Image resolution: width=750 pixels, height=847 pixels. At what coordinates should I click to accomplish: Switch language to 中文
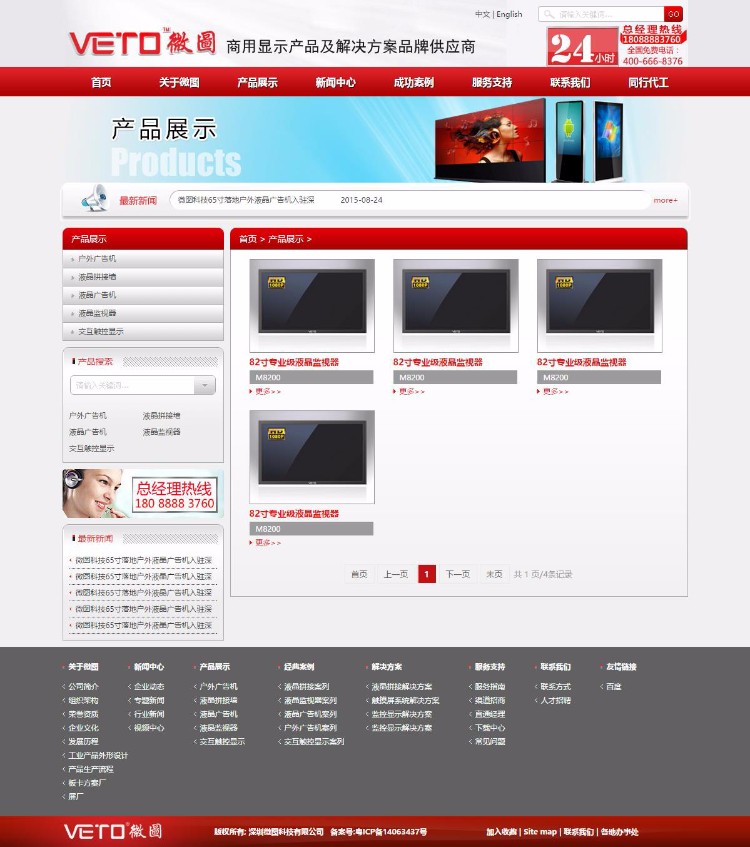click(483, 14)
